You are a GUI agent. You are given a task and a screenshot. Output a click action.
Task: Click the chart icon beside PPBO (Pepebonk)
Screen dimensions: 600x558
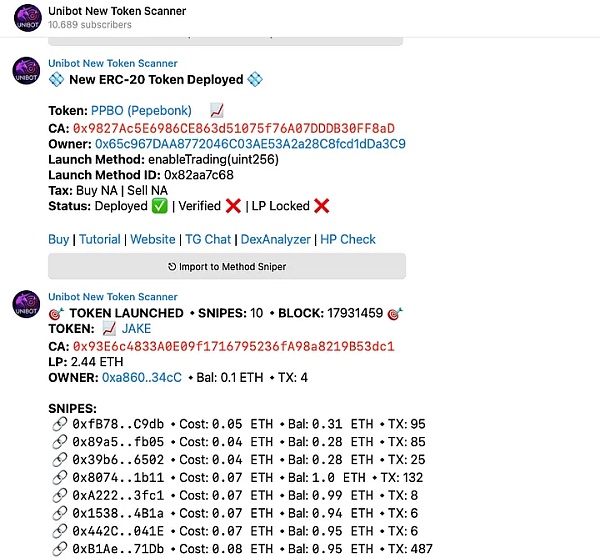(217, 111)
